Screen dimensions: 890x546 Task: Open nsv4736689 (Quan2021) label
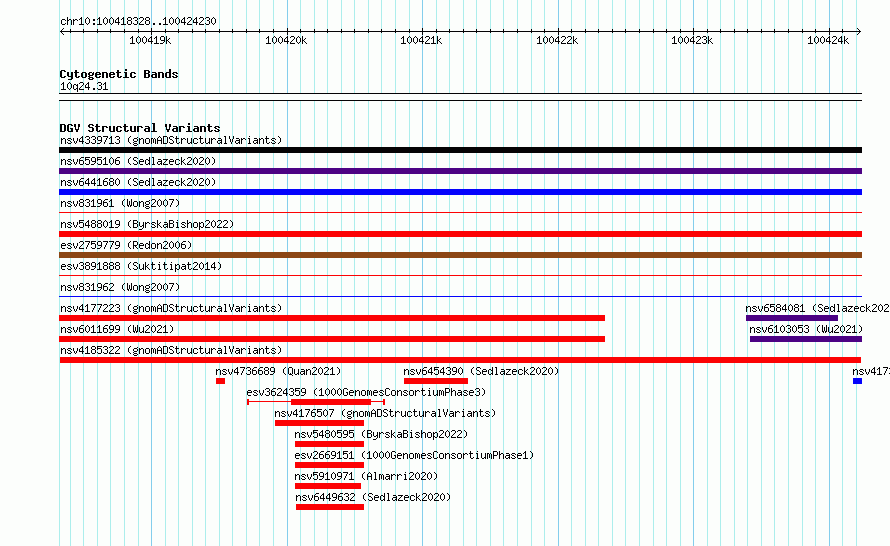pyautogui.click(x=278, y=371)
